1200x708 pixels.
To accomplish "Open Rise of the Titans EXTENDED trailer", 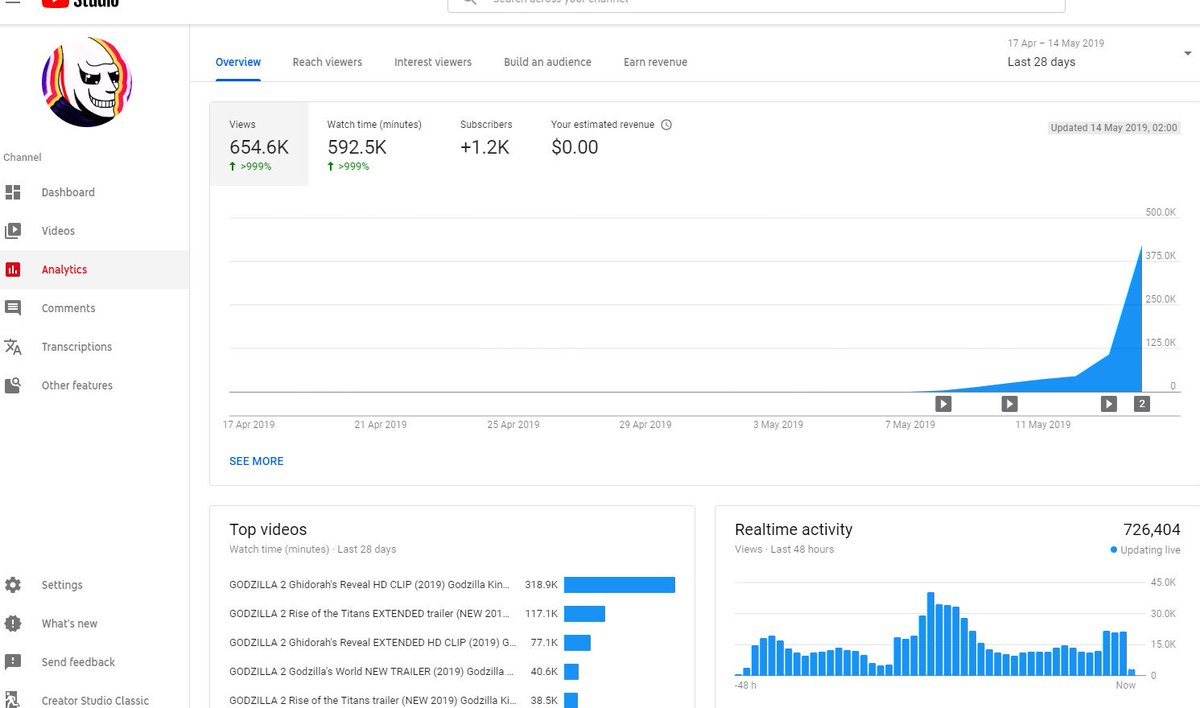I will pos(370,613).
